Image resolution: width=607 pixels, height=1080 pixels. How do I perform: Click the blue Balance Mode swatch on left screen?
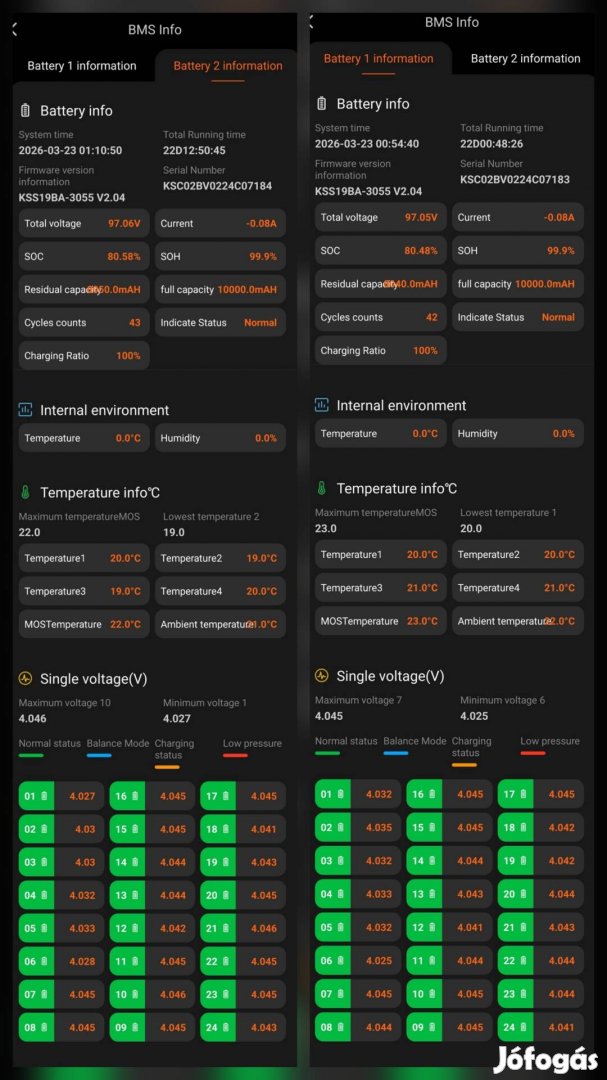[99, 756]
